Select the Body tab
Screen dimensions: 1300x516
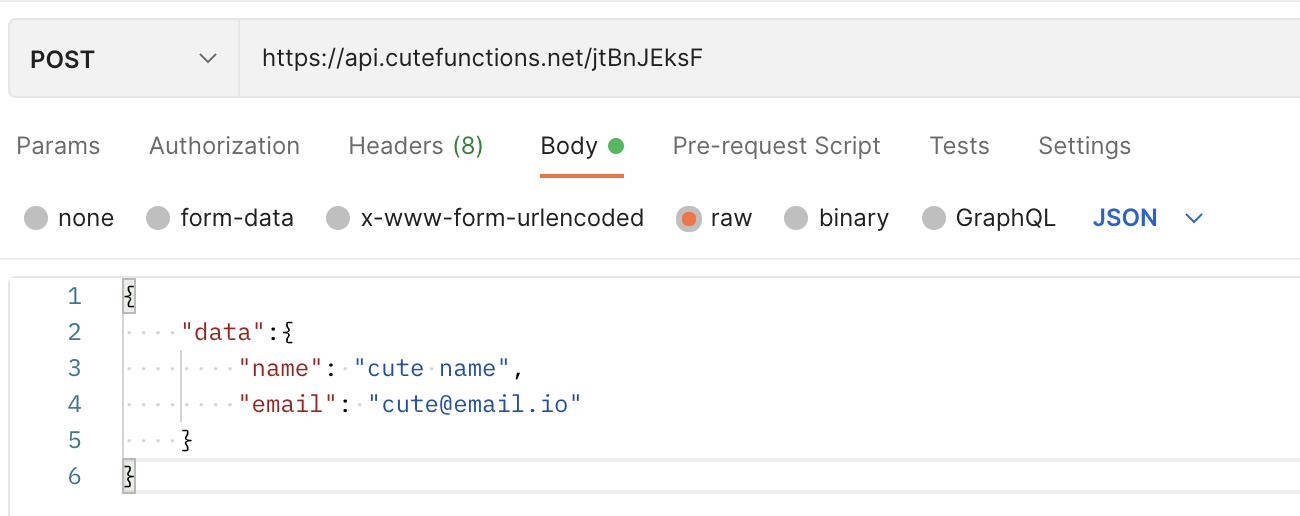(x=569, y=146)
